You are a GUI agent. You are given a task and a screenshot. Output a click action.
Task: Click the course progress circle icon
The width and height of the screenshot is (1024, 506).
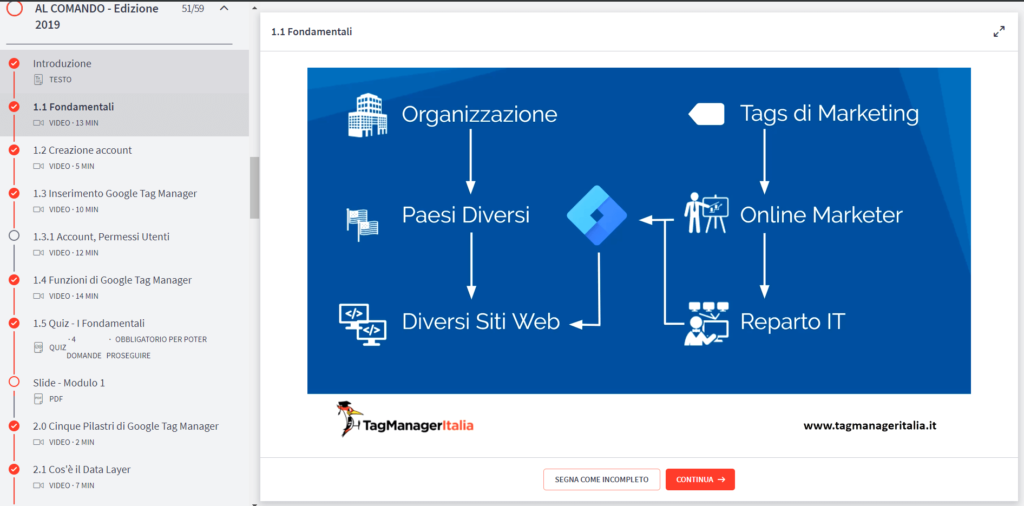[14, 8]
